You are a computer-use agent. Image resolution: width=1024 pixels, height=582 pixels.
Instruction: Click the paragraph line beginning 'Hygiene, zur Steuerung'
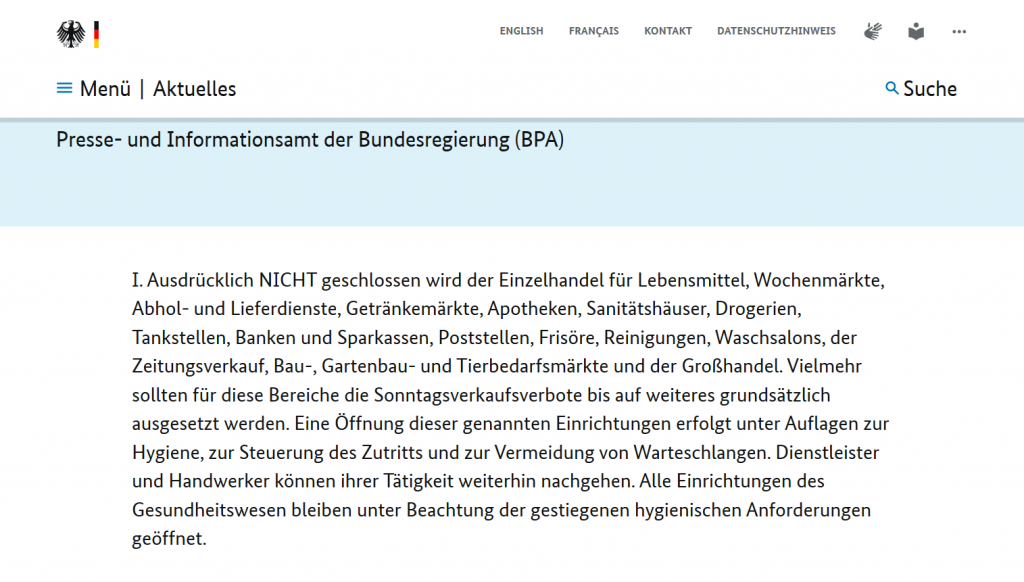tap(505, 453)
